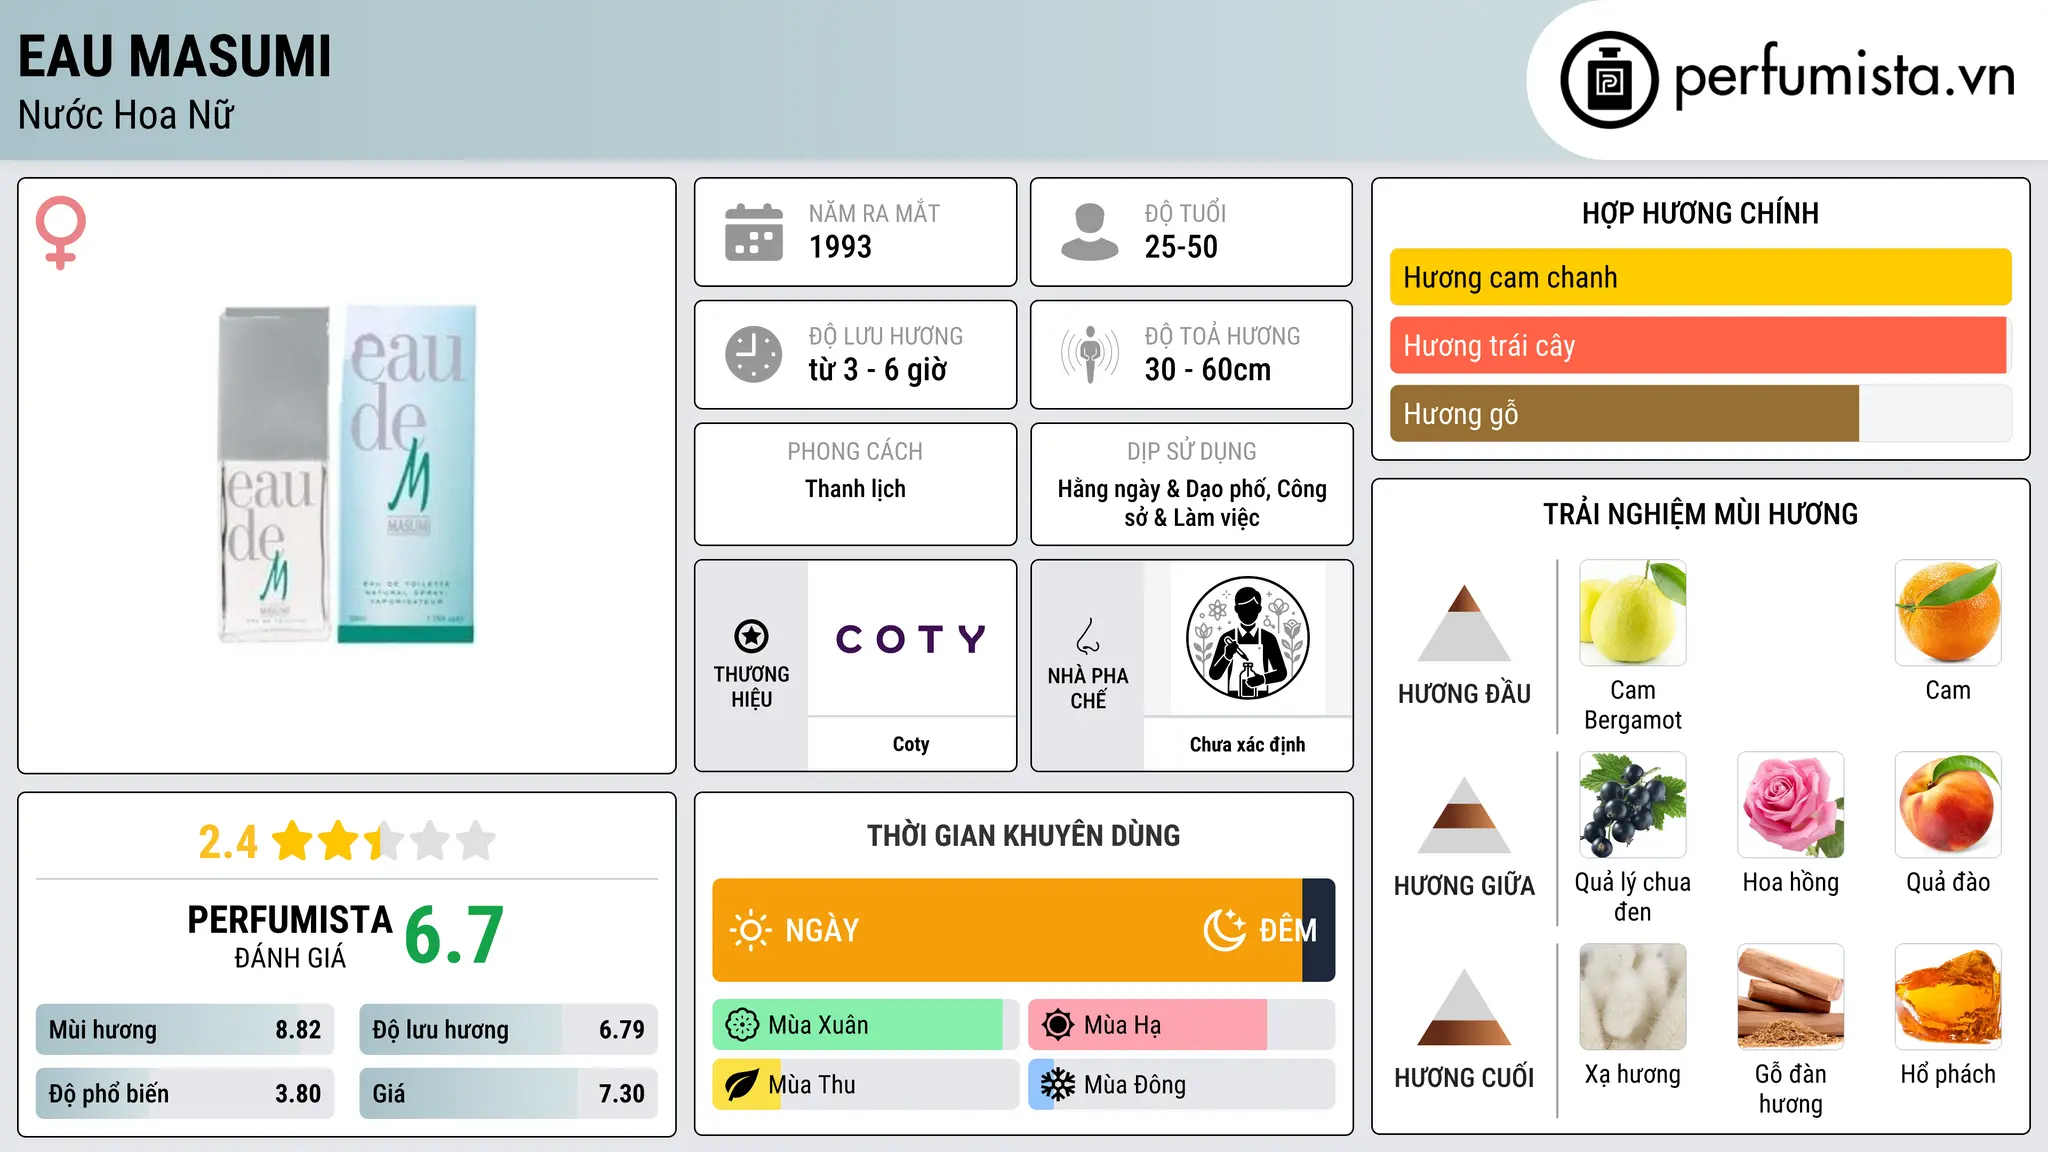The height and width of the screenshot is (1152, 2048).
Task: Click the green 6.7 Perfumista score
Action: coord(454,935)
